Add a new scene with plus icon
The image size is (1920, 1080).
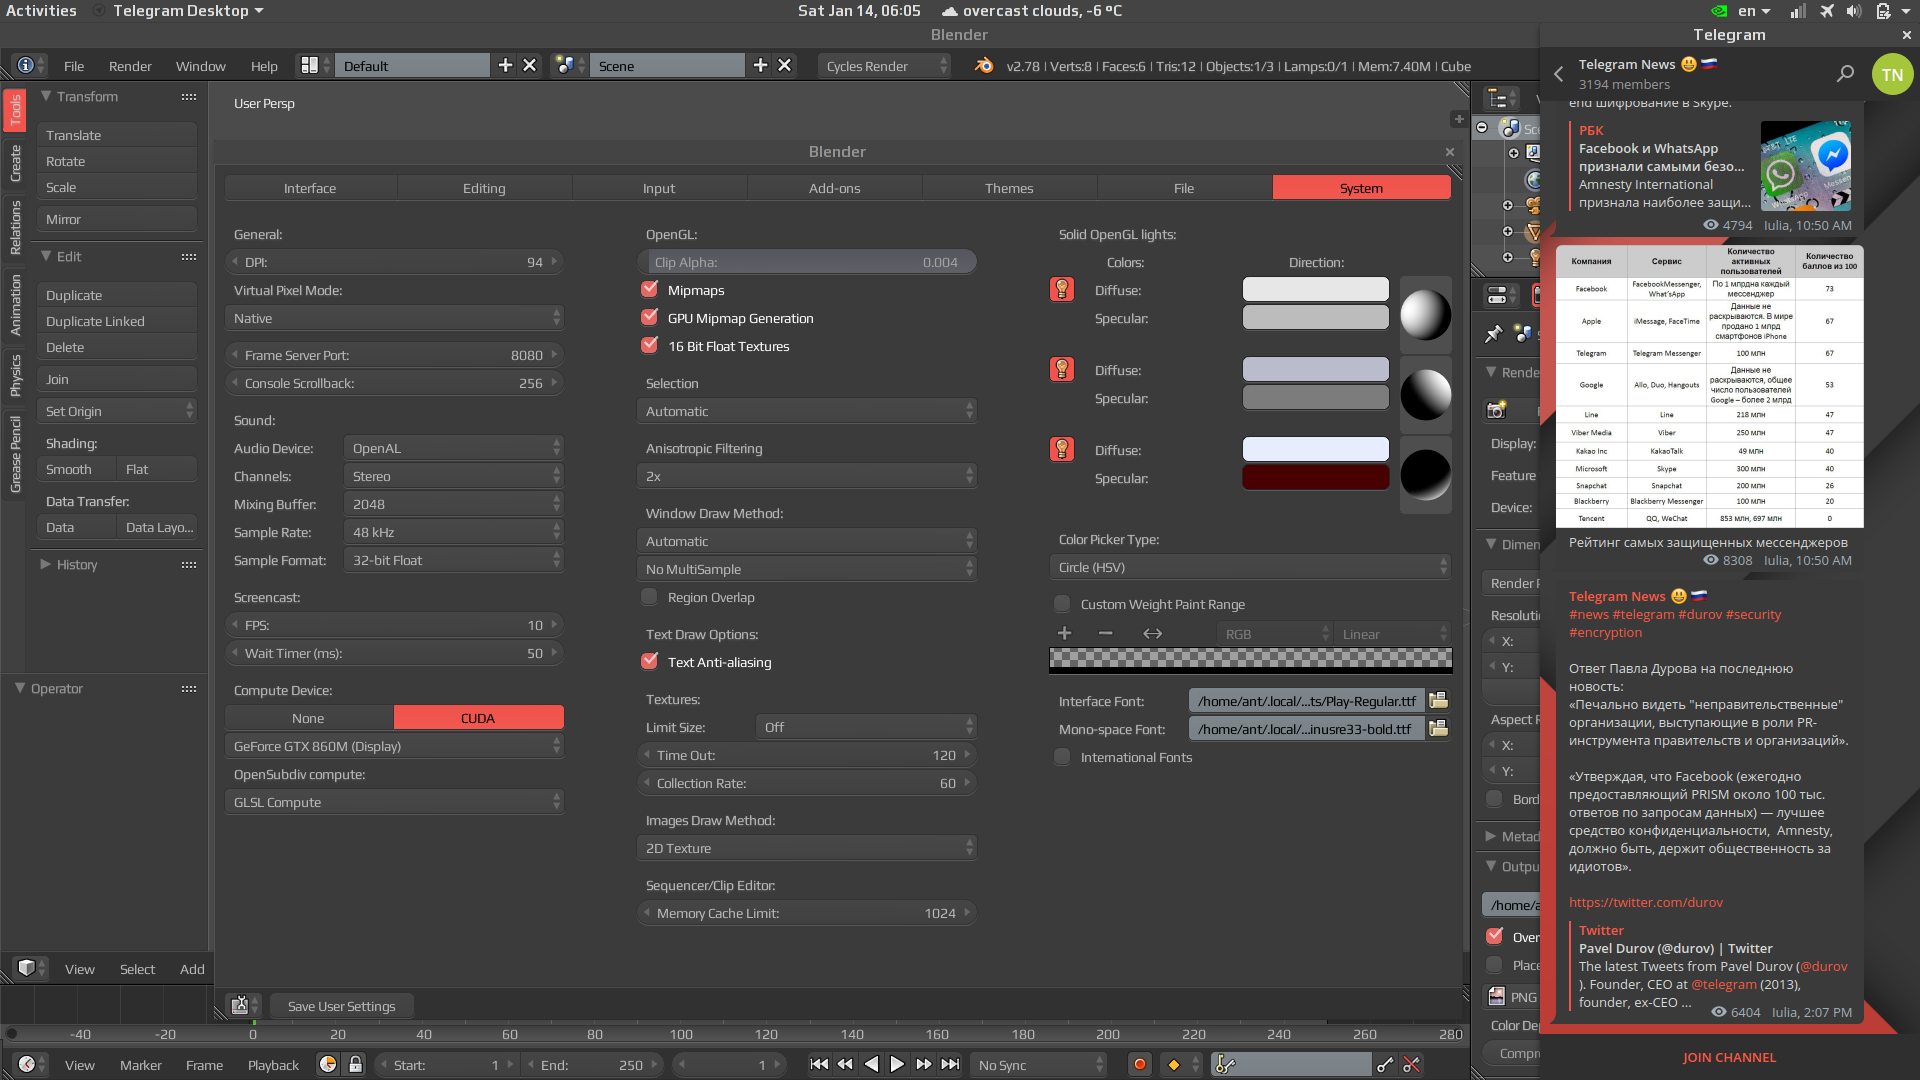760,66
